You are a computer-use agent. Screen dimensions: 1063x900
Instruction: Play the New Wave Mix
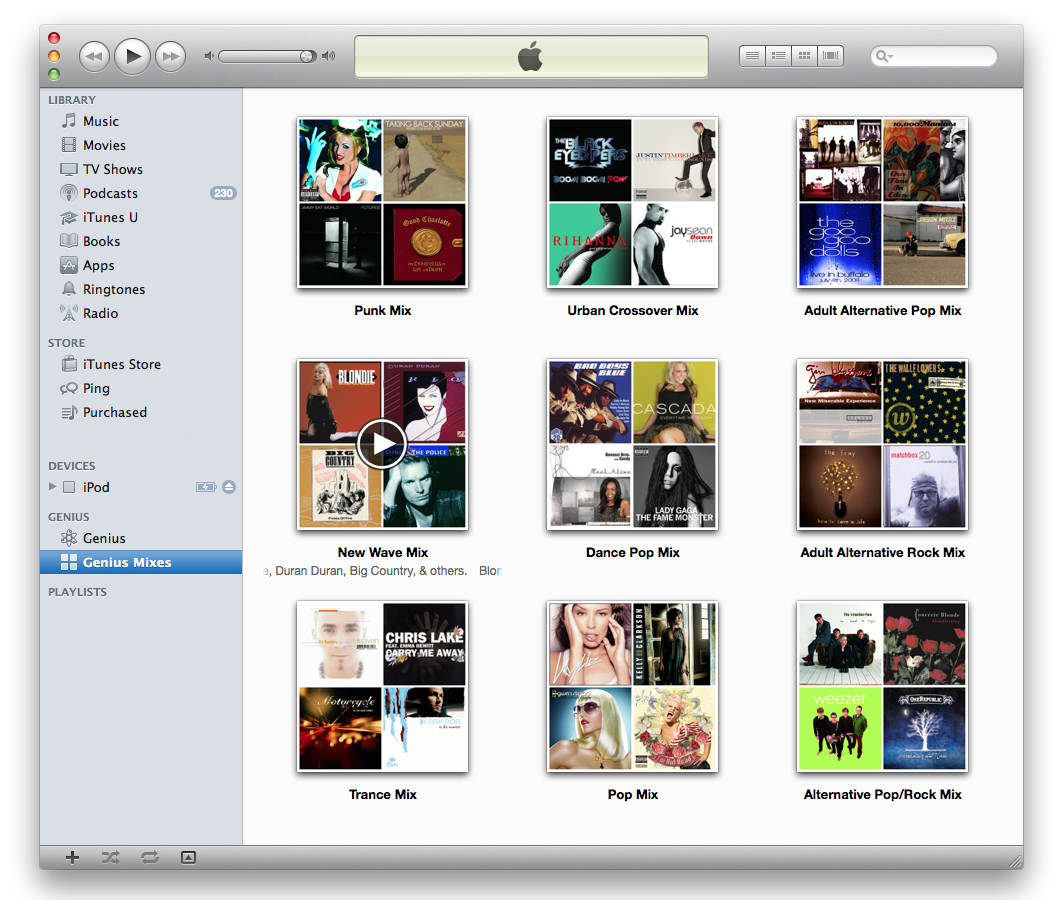pos(382,445)
